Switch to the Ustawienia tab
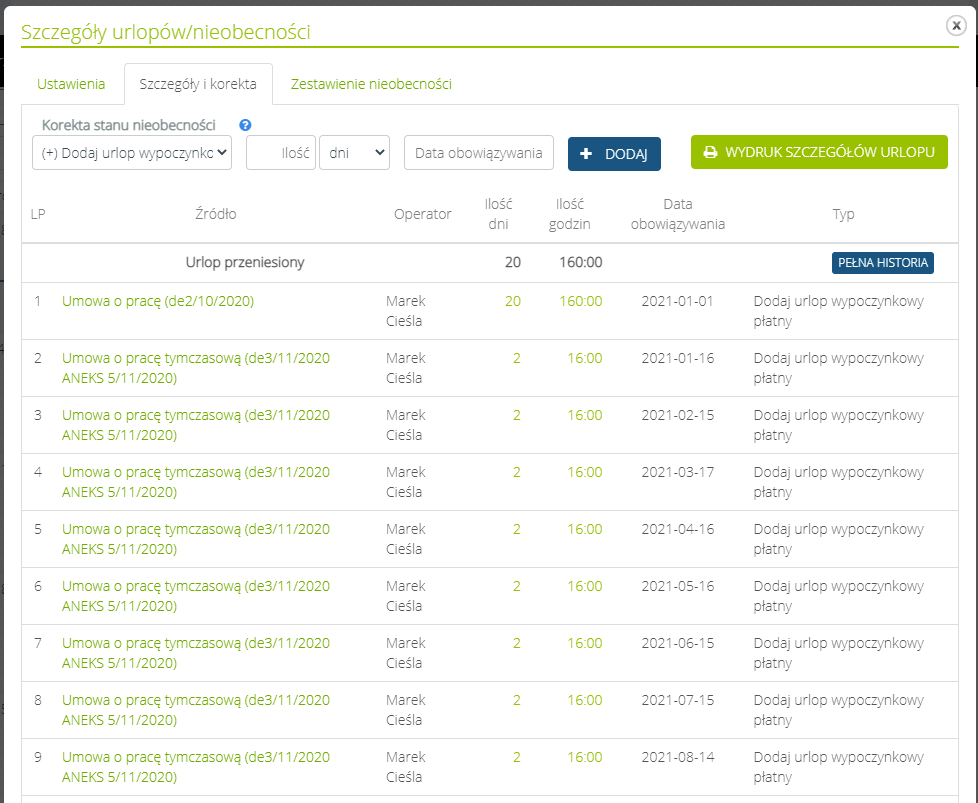This screenshot has height=803, width=978. tap(71, 84)
